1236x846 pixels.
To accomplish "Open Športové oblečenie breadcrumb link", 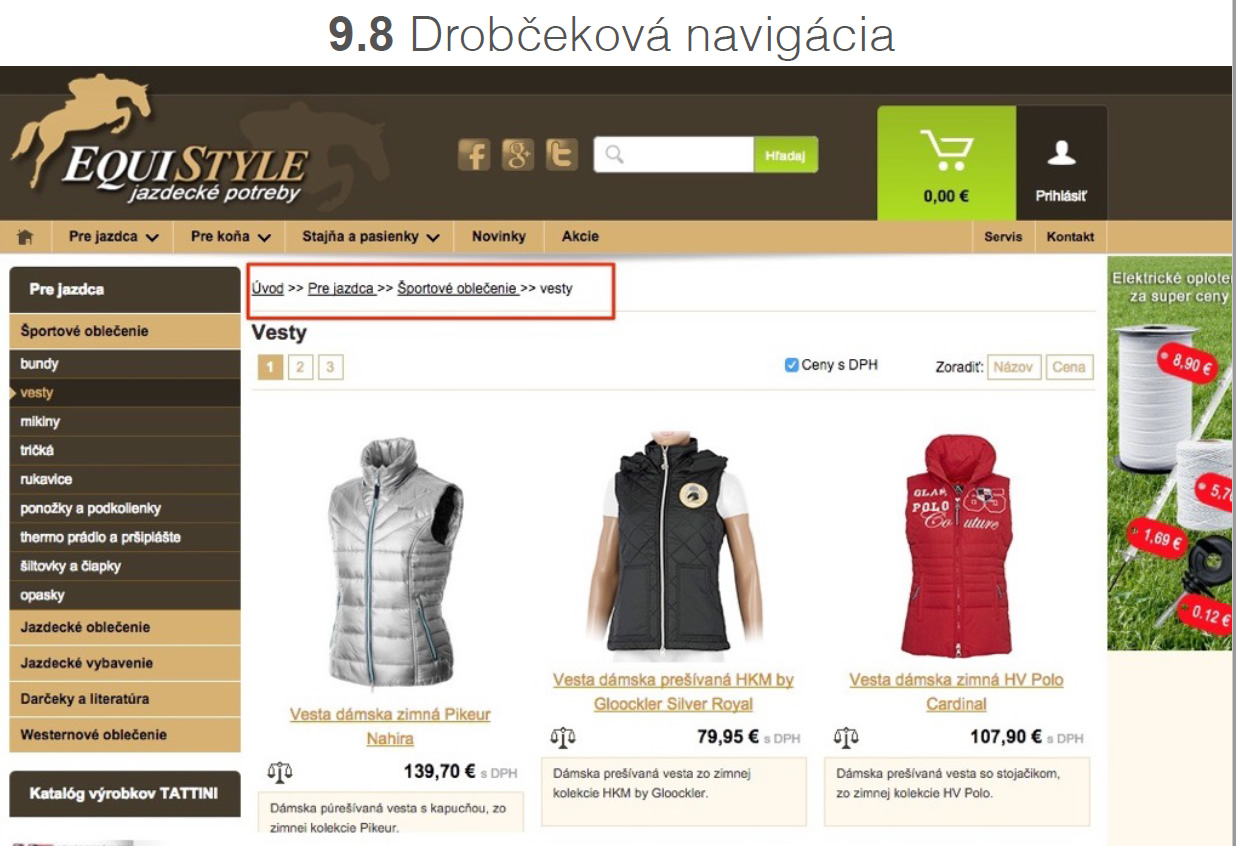I will click(x=457, y=288).
